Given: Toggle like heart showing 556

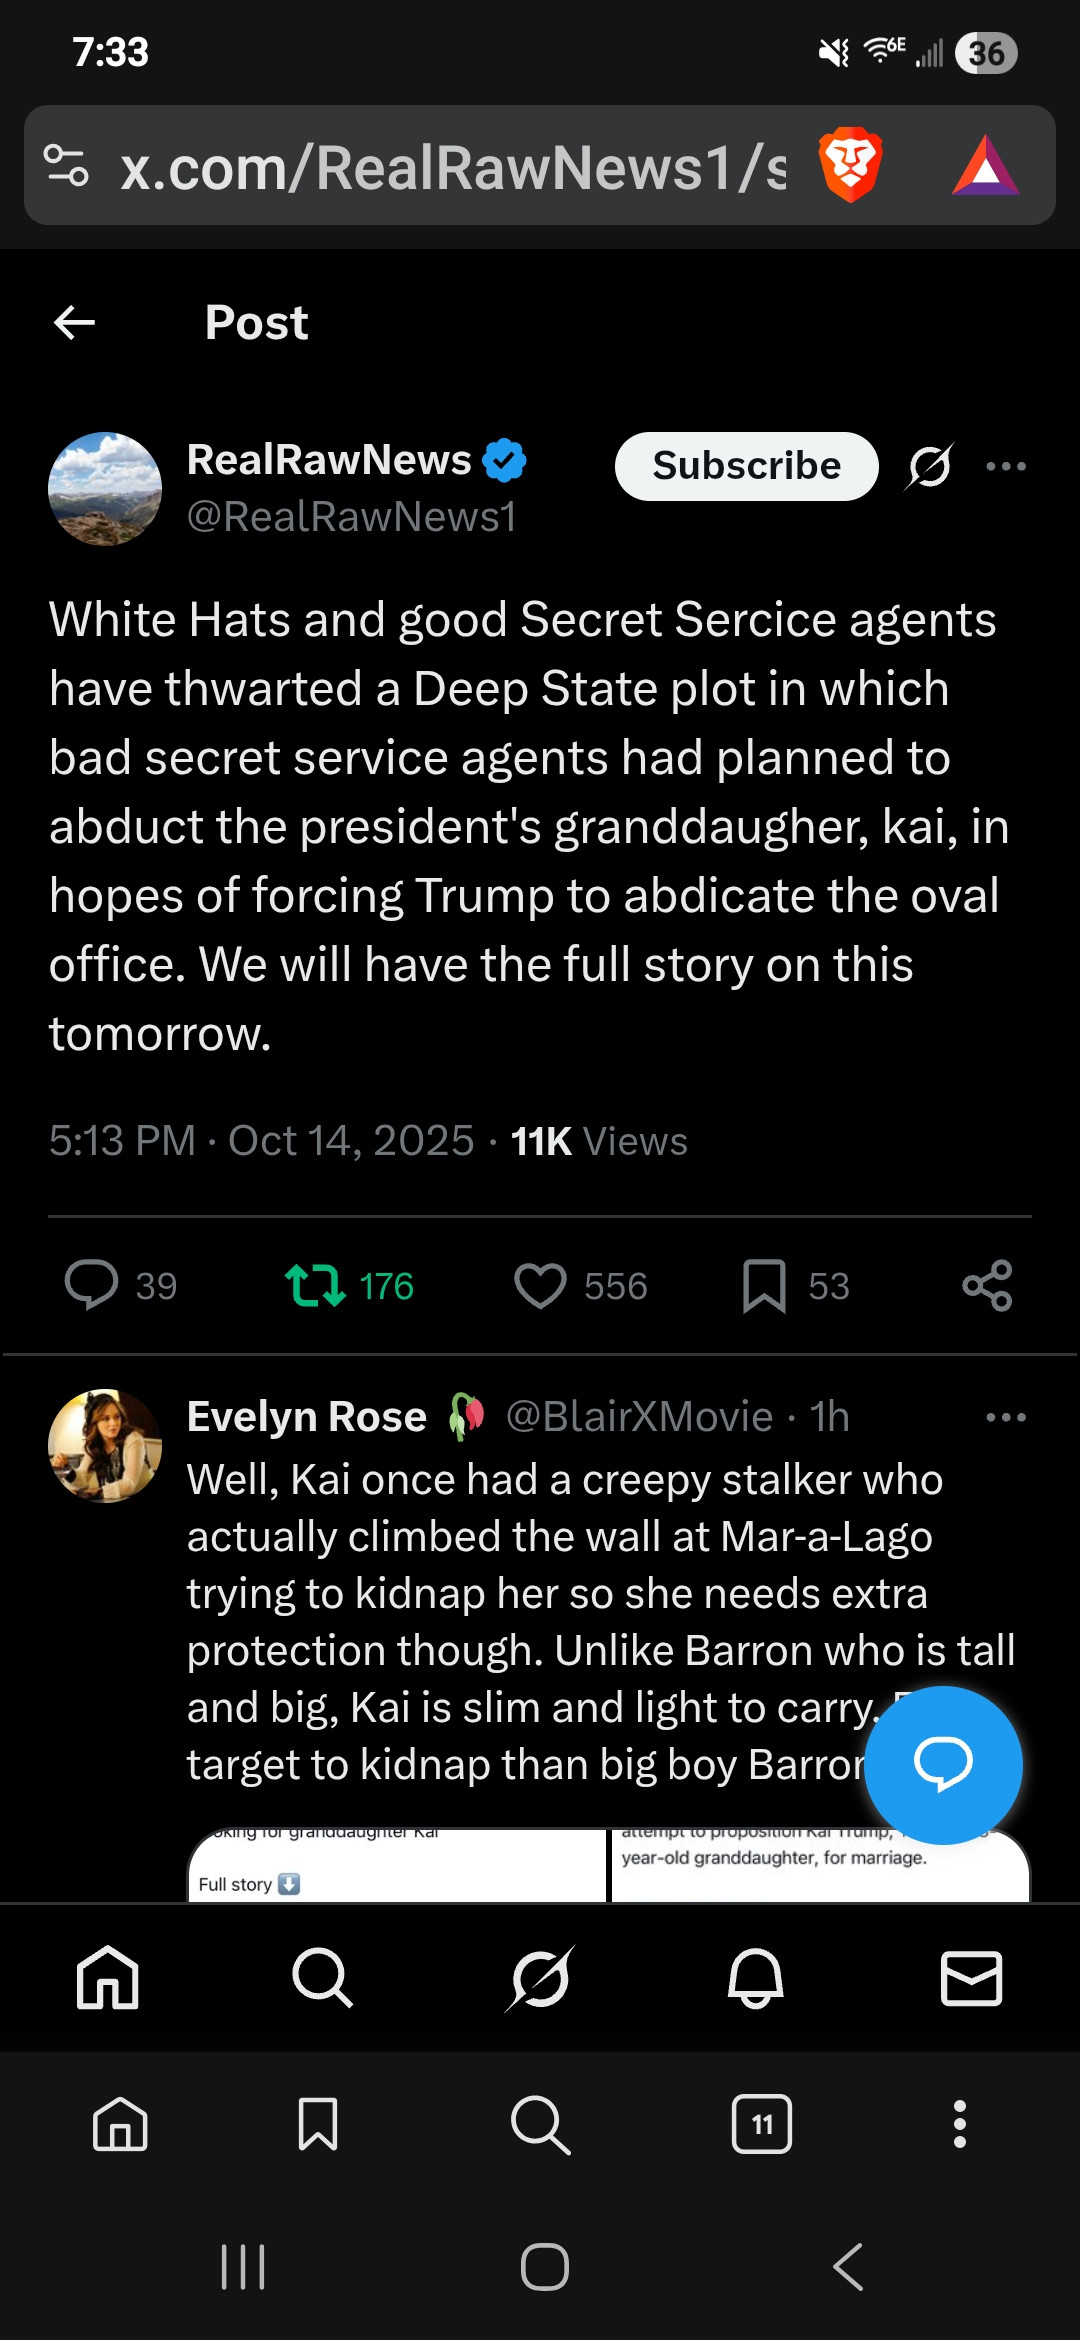Looking at the screenshot, I should tap(541, 1285).
